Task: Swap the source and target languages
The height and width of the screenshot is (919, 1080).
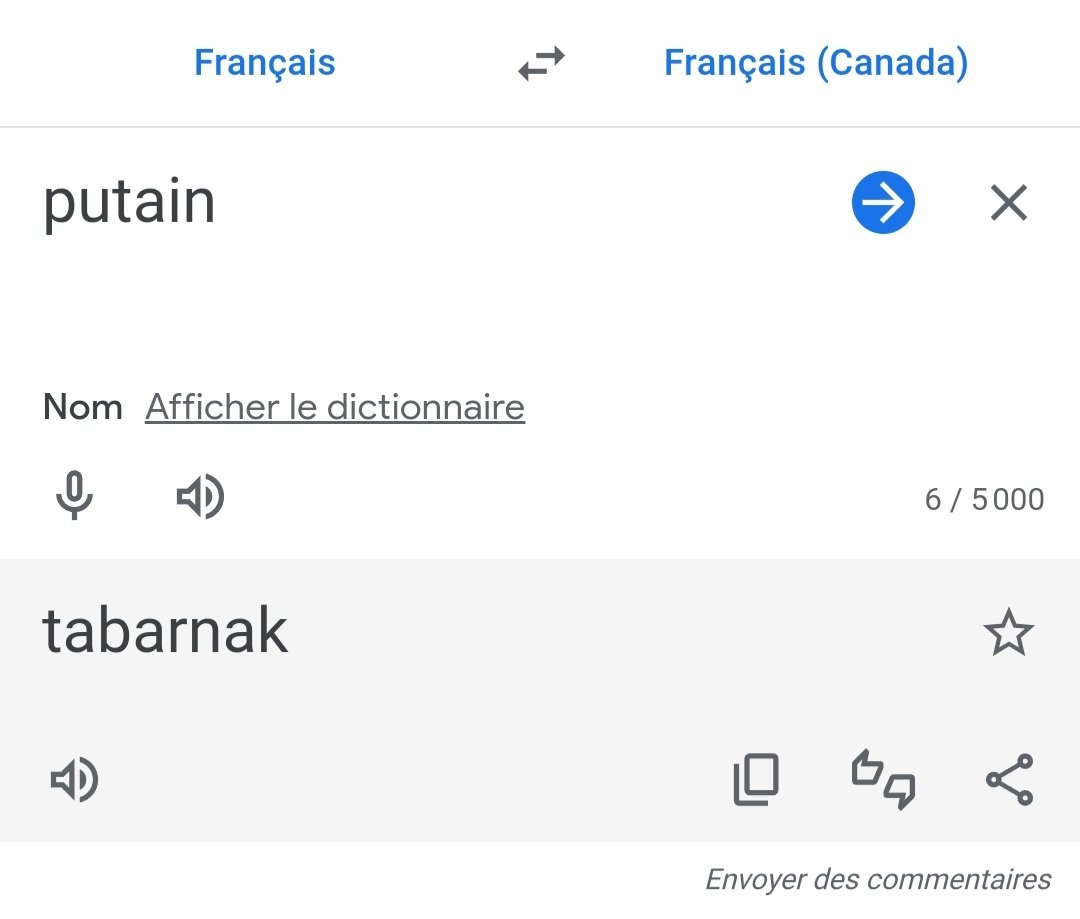Action: pyautogui.click(x=541, y=63)
